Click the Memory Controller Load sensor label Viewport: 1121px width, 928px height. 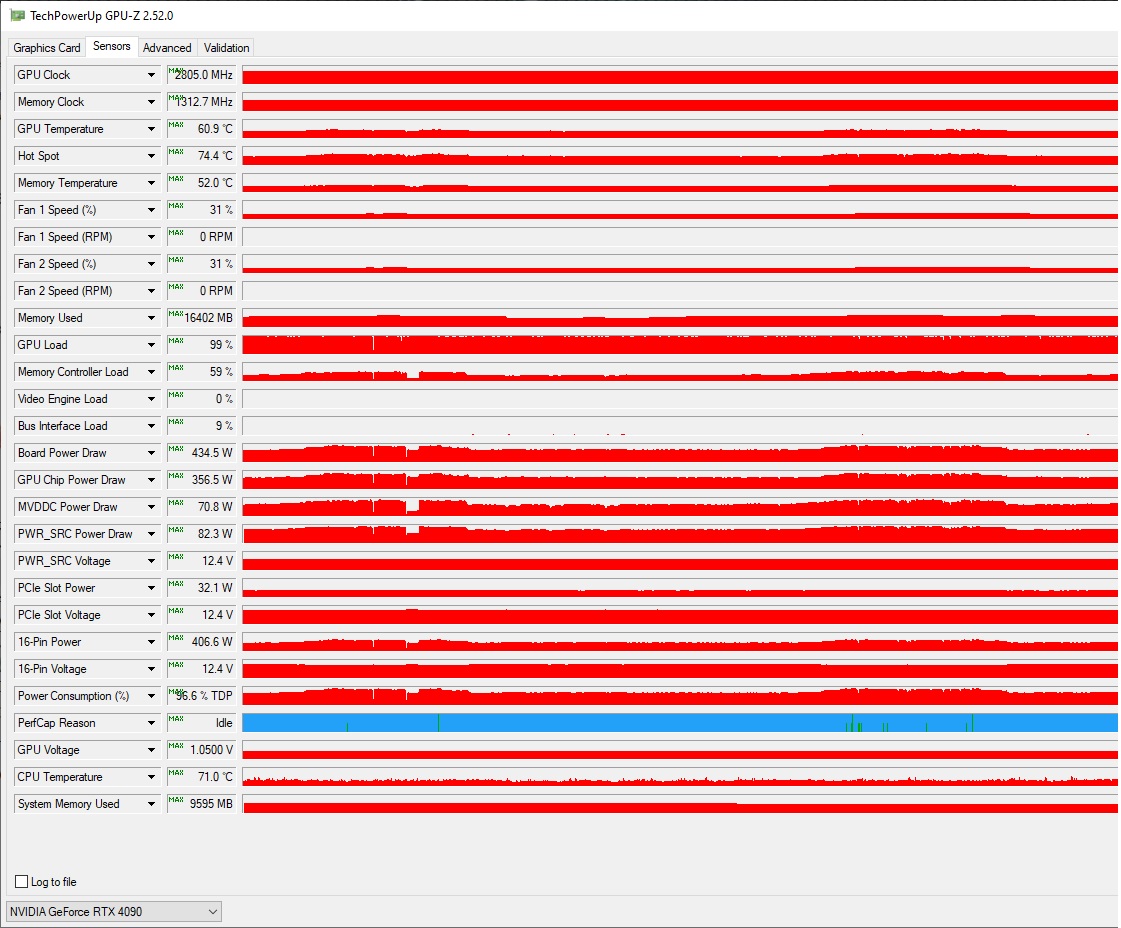coord(73,372)
